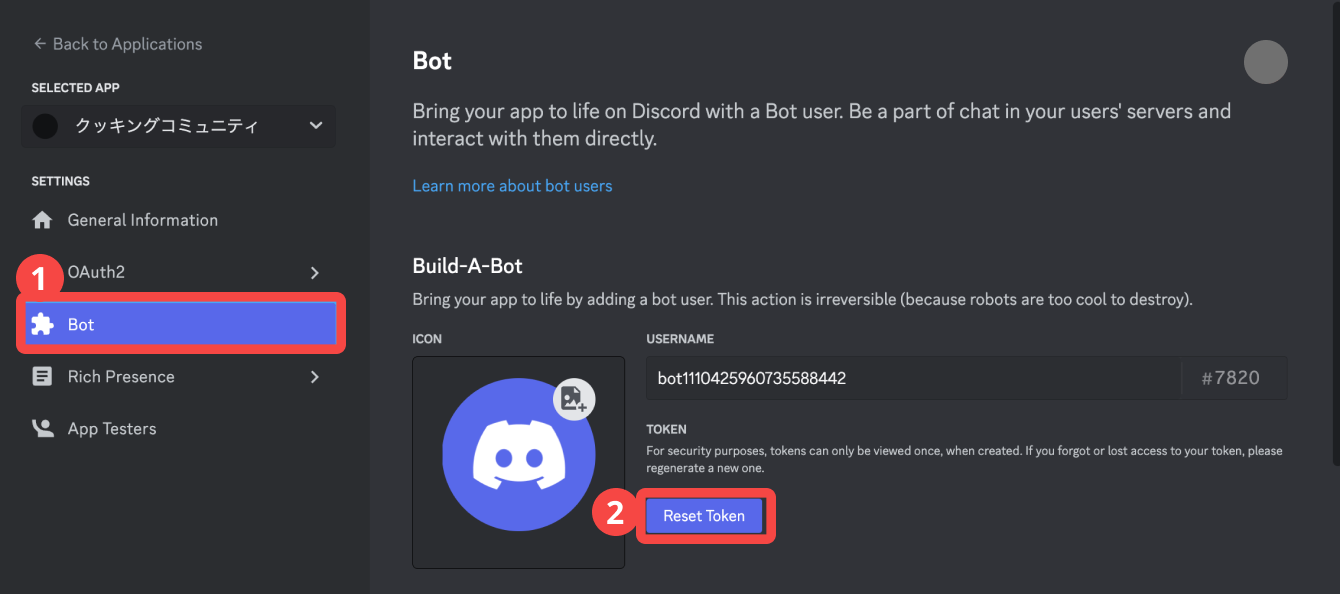
Task: Click the App Testers person icon
Action: tap(42, 429)
